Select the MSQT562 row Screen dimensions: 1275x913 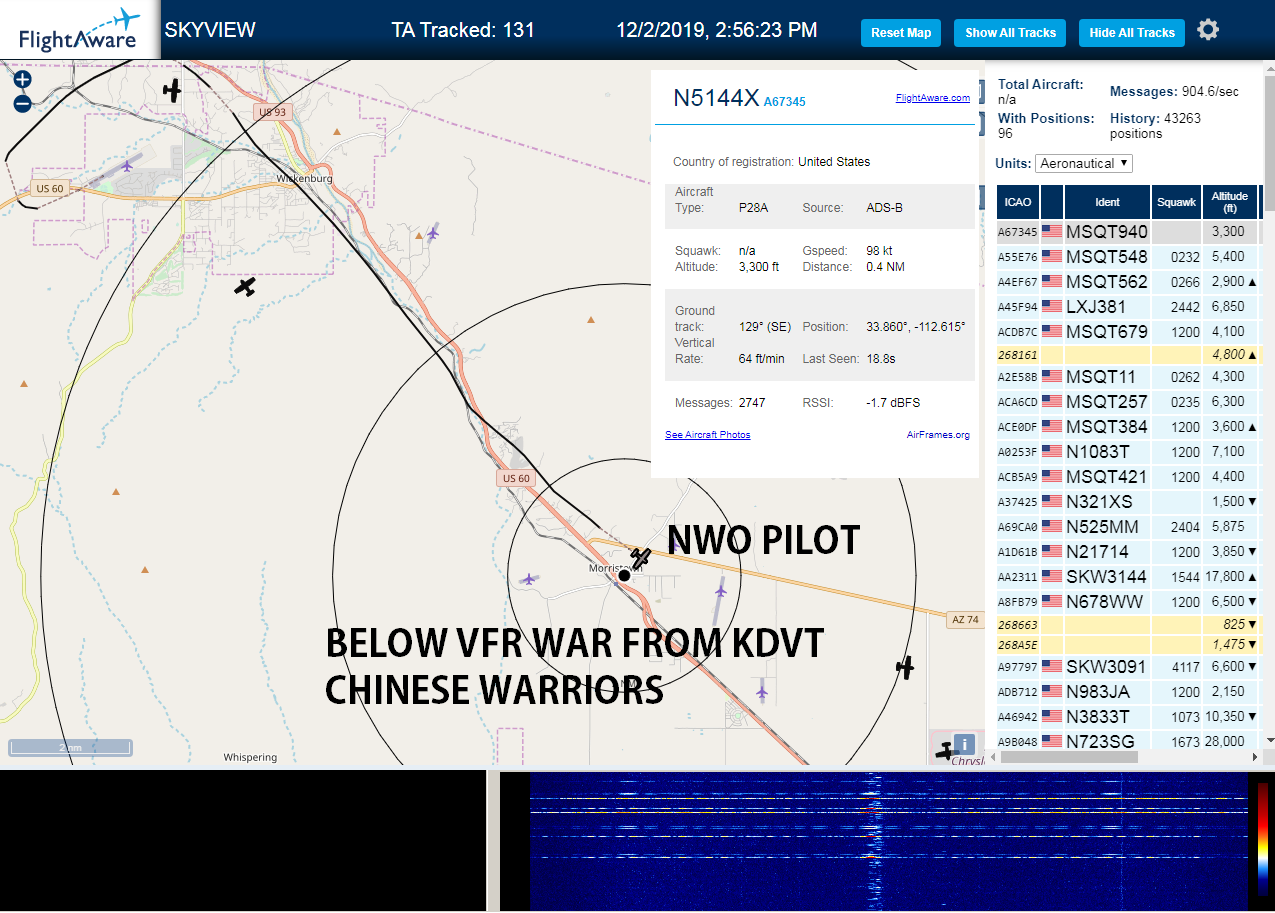(x=1128, y=282)
